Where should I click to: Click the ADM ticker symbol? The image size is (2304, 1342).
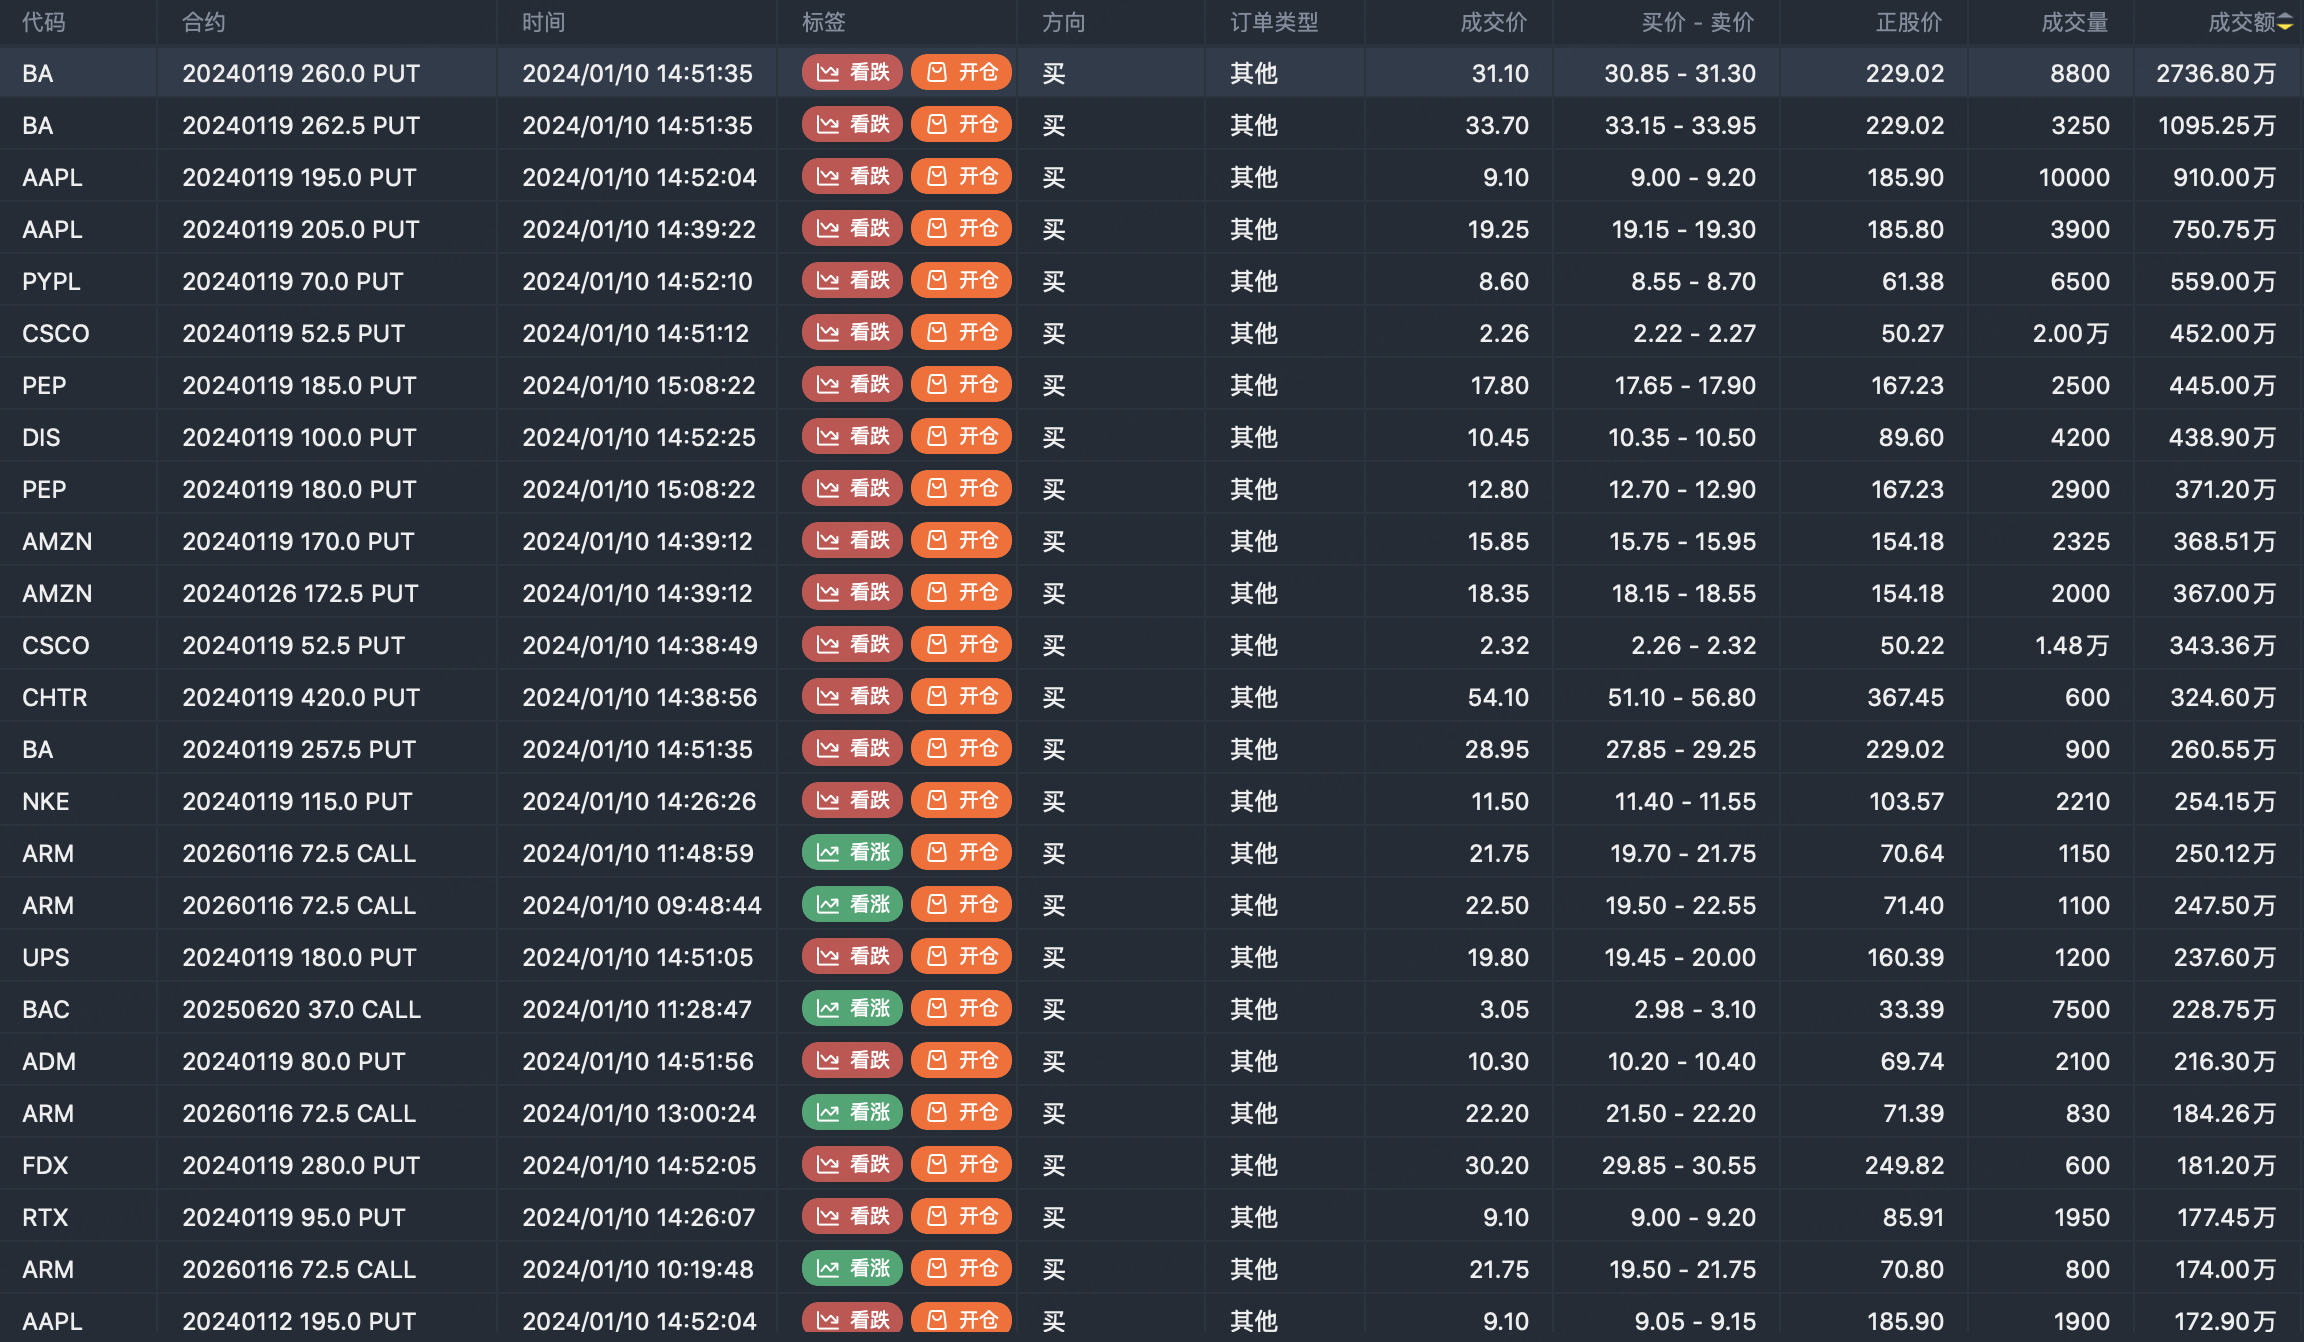[49, 1061]
